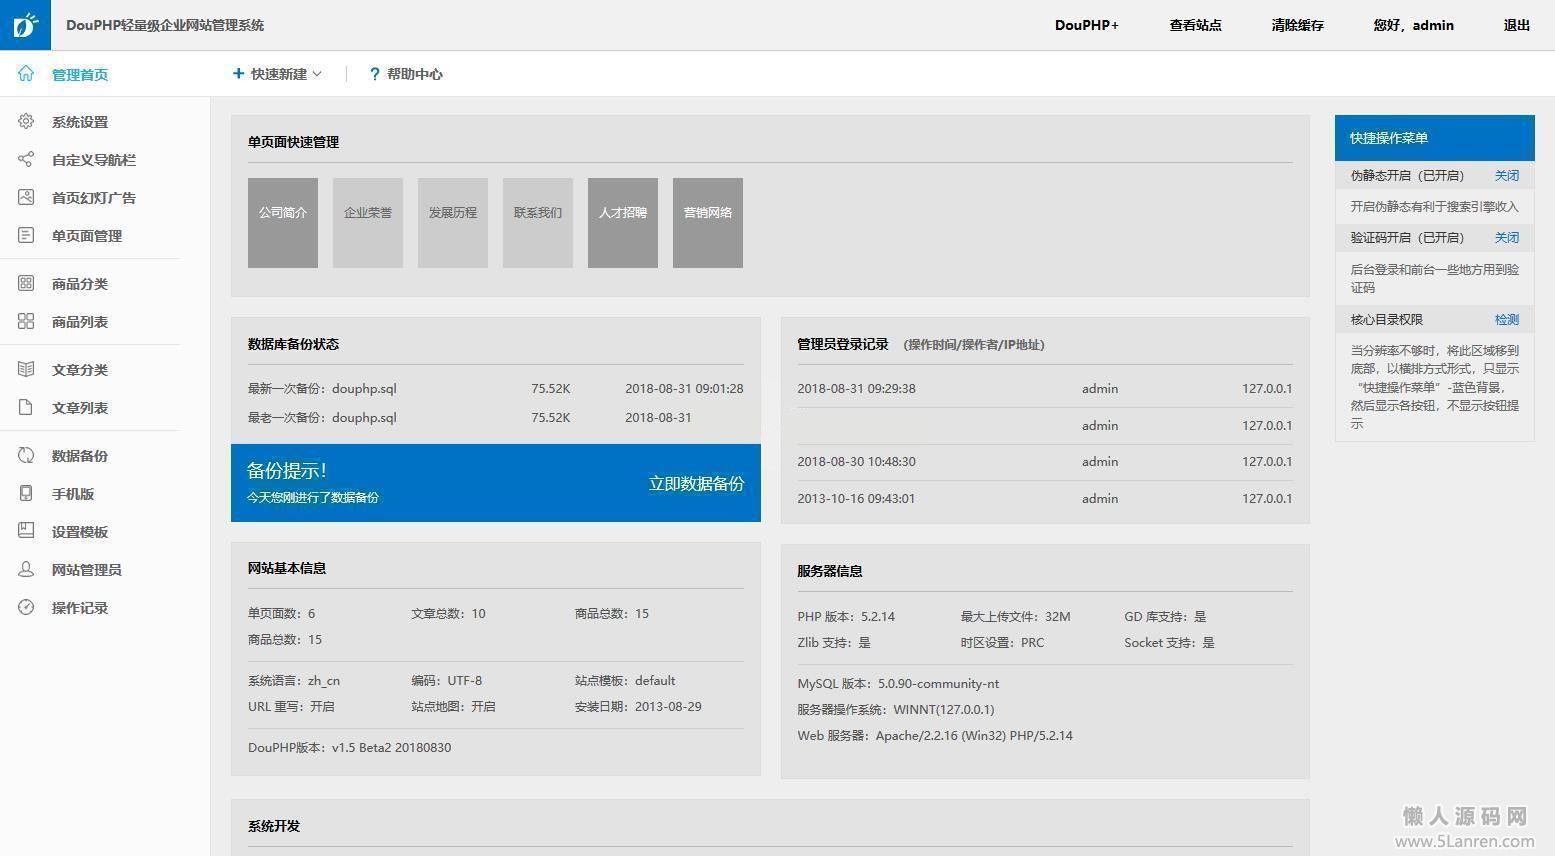
Task: Disable captcha using its 关闭 link
Action: 1506,238
